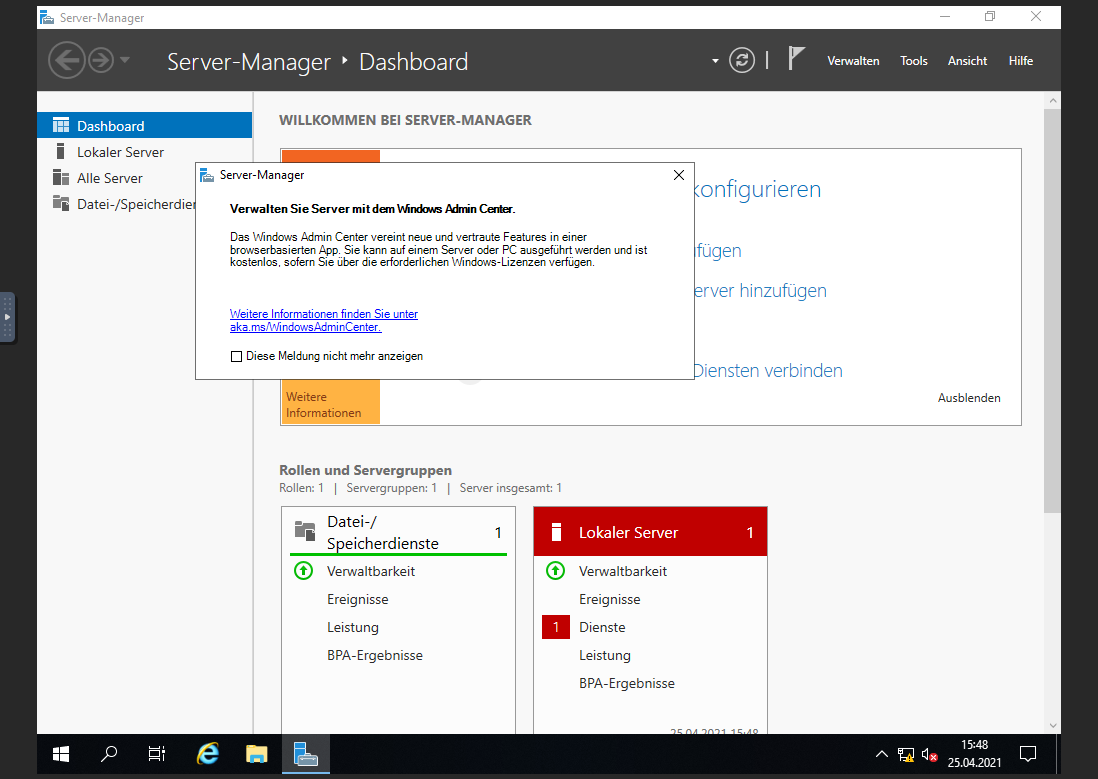Click green Verwaltbarkeit status icon under Lokaler Server

[555, 571]
